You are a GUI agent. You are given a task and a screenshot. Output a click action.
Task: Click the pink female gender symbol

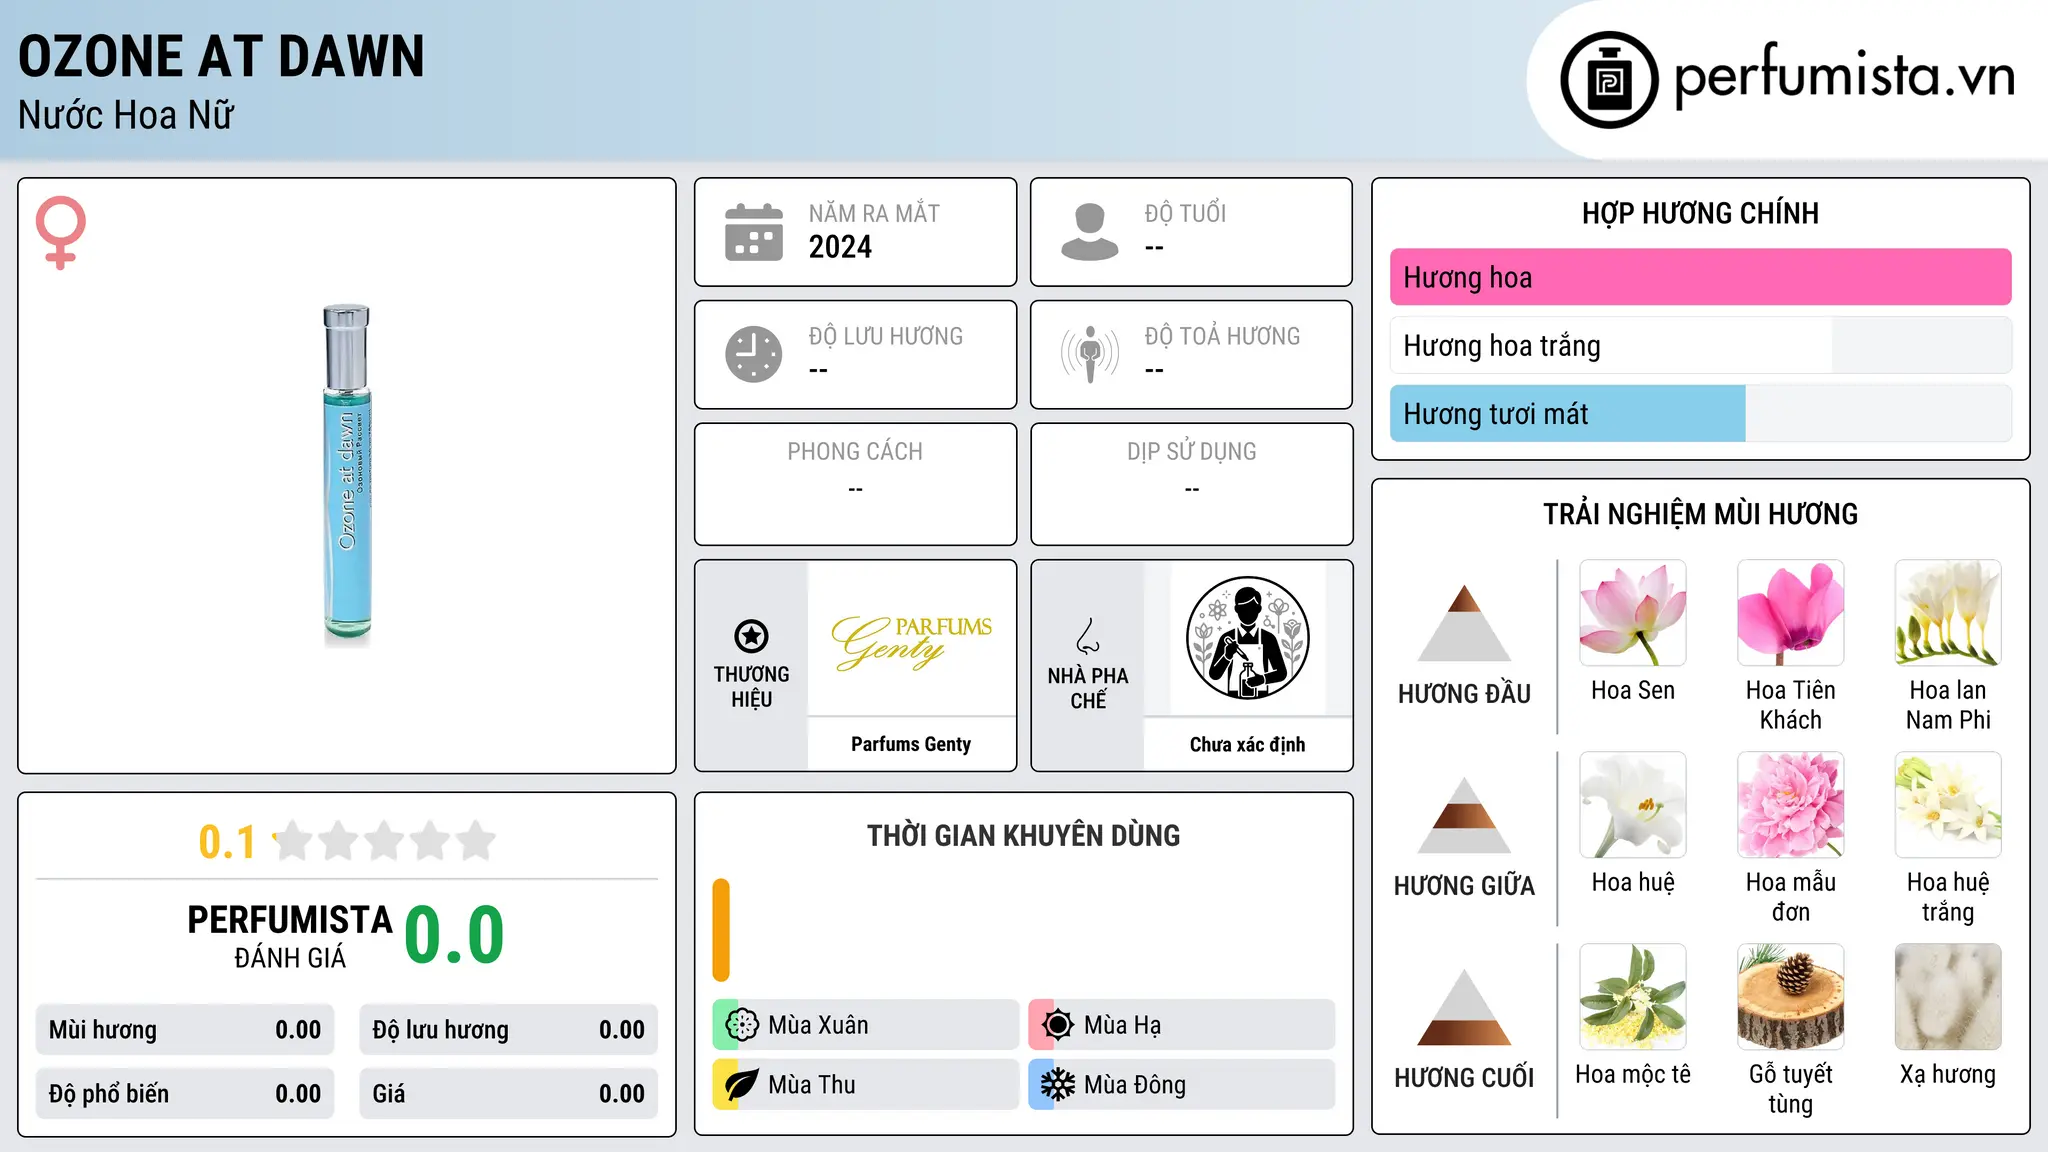[60, 232]
